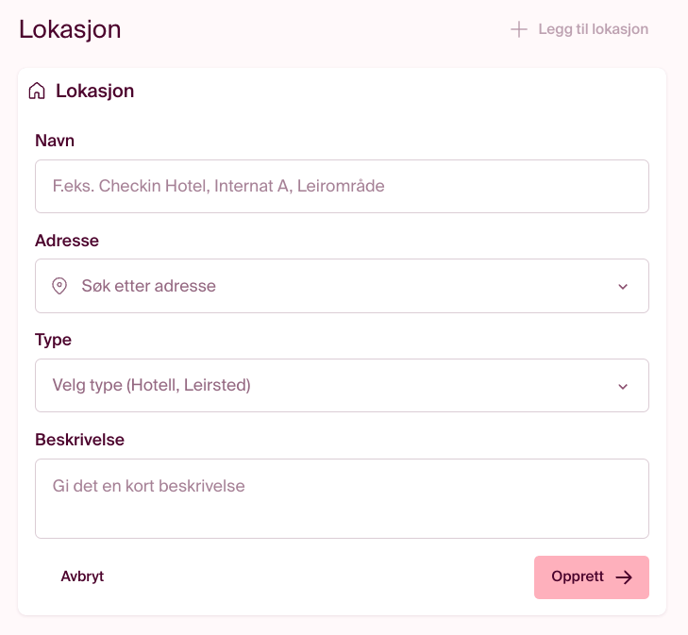Click the map pin icon in Adresse
688x635 pixels.
[60, 286]
